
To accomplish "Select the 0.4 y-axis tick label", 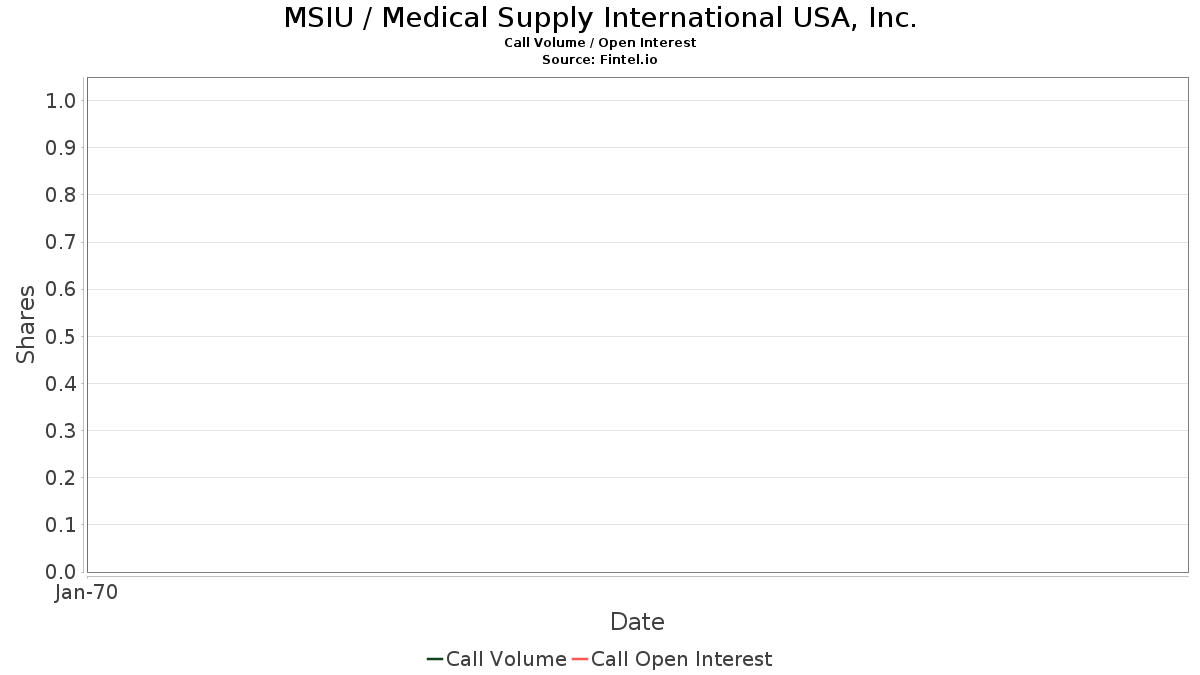I will (61, 383).
